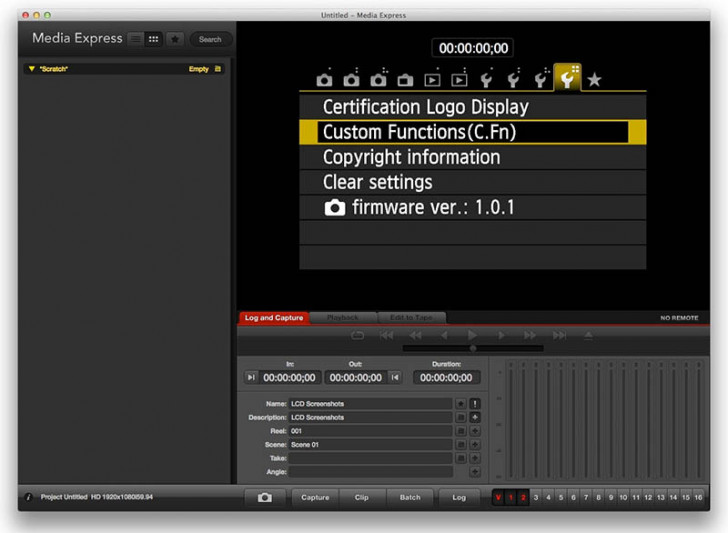Jump to end with skip-forward button
Viewport: 728px width, 533px height.
559,335
